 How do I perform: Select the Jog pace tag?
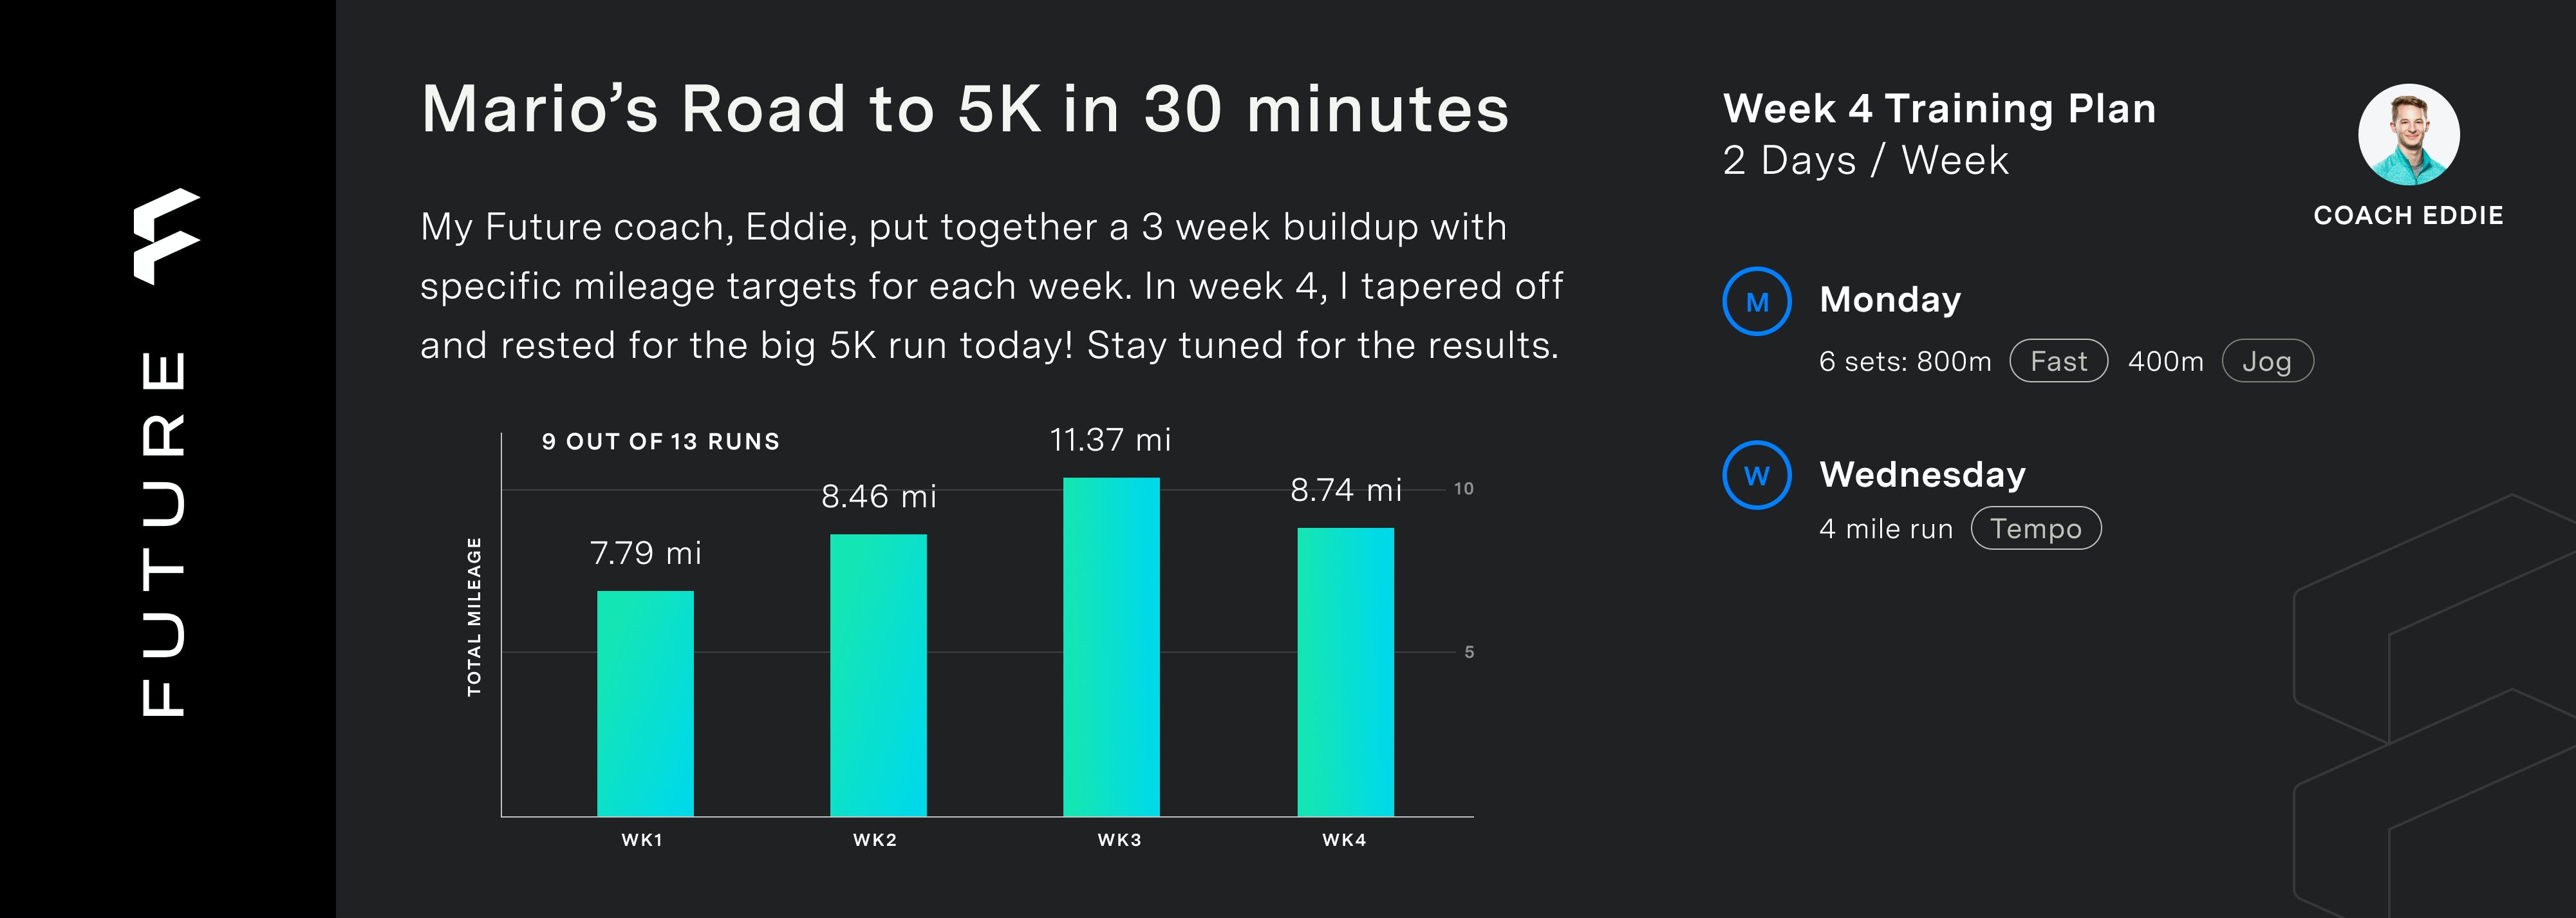click(x=2267, y=361)
